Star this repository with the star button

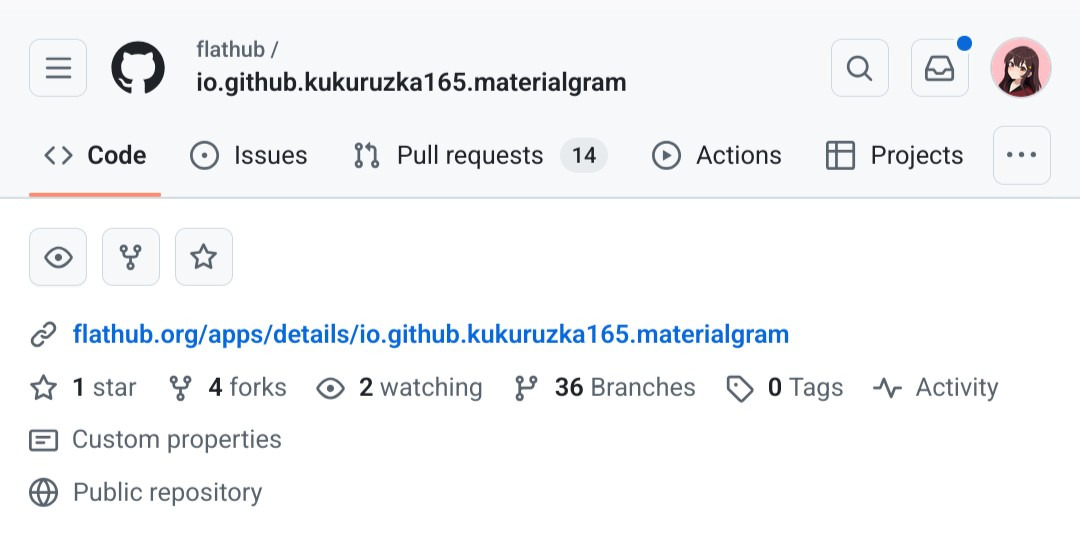tap(204, 257)
